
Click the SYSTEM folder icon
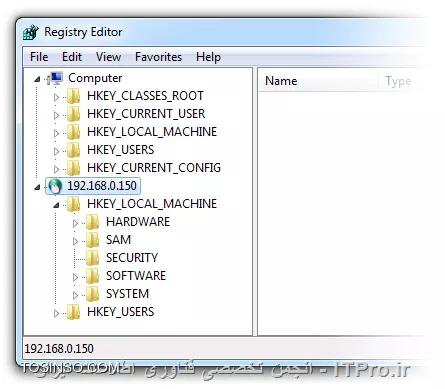(x=92, y=294)
